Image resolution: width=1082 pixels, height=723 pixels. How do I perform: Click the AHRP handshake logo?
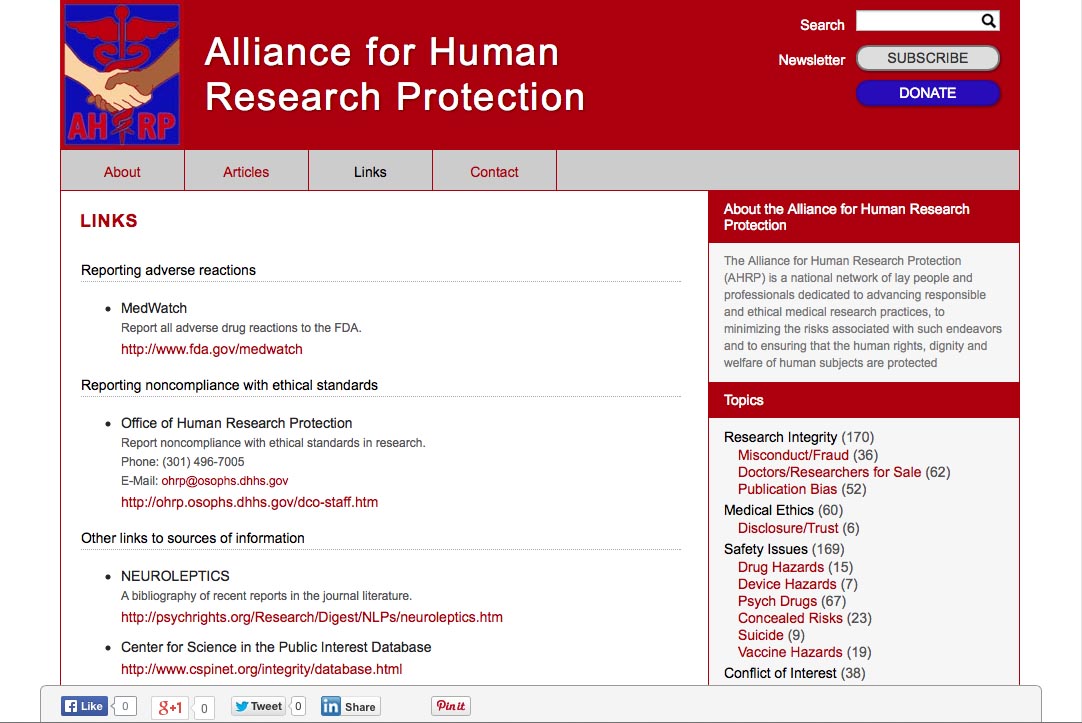pos(122,75)
